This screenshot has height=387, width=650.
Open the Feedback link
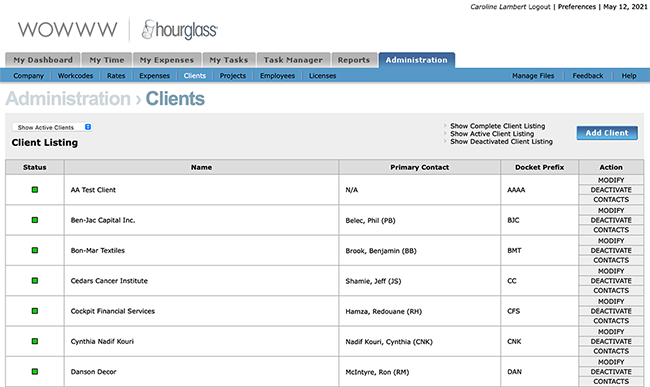click(588, 76)
